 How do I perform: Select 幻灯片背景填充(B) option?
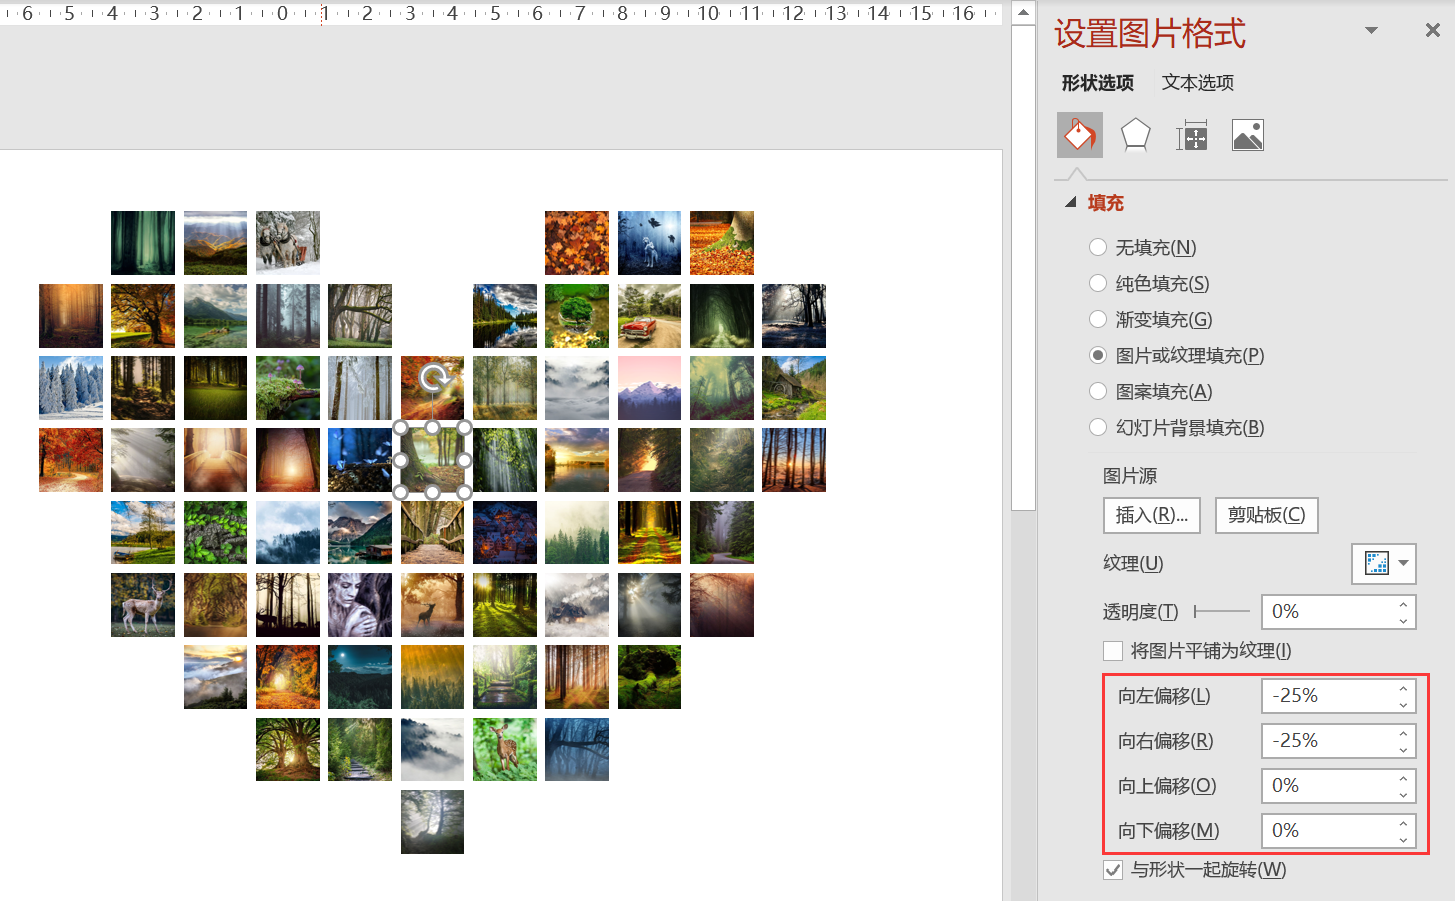(1098, 427)
